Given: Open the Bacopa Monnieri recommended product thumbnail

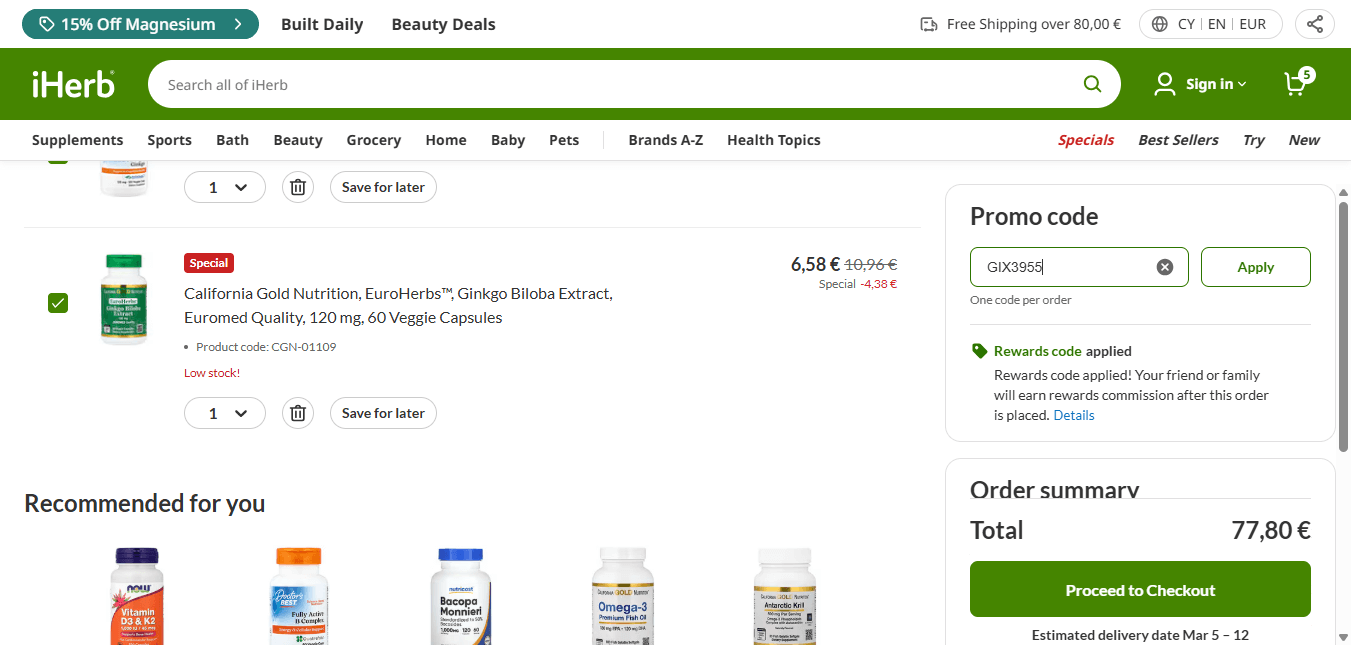Looking at the screenshot, I should (x=460, y=597).
